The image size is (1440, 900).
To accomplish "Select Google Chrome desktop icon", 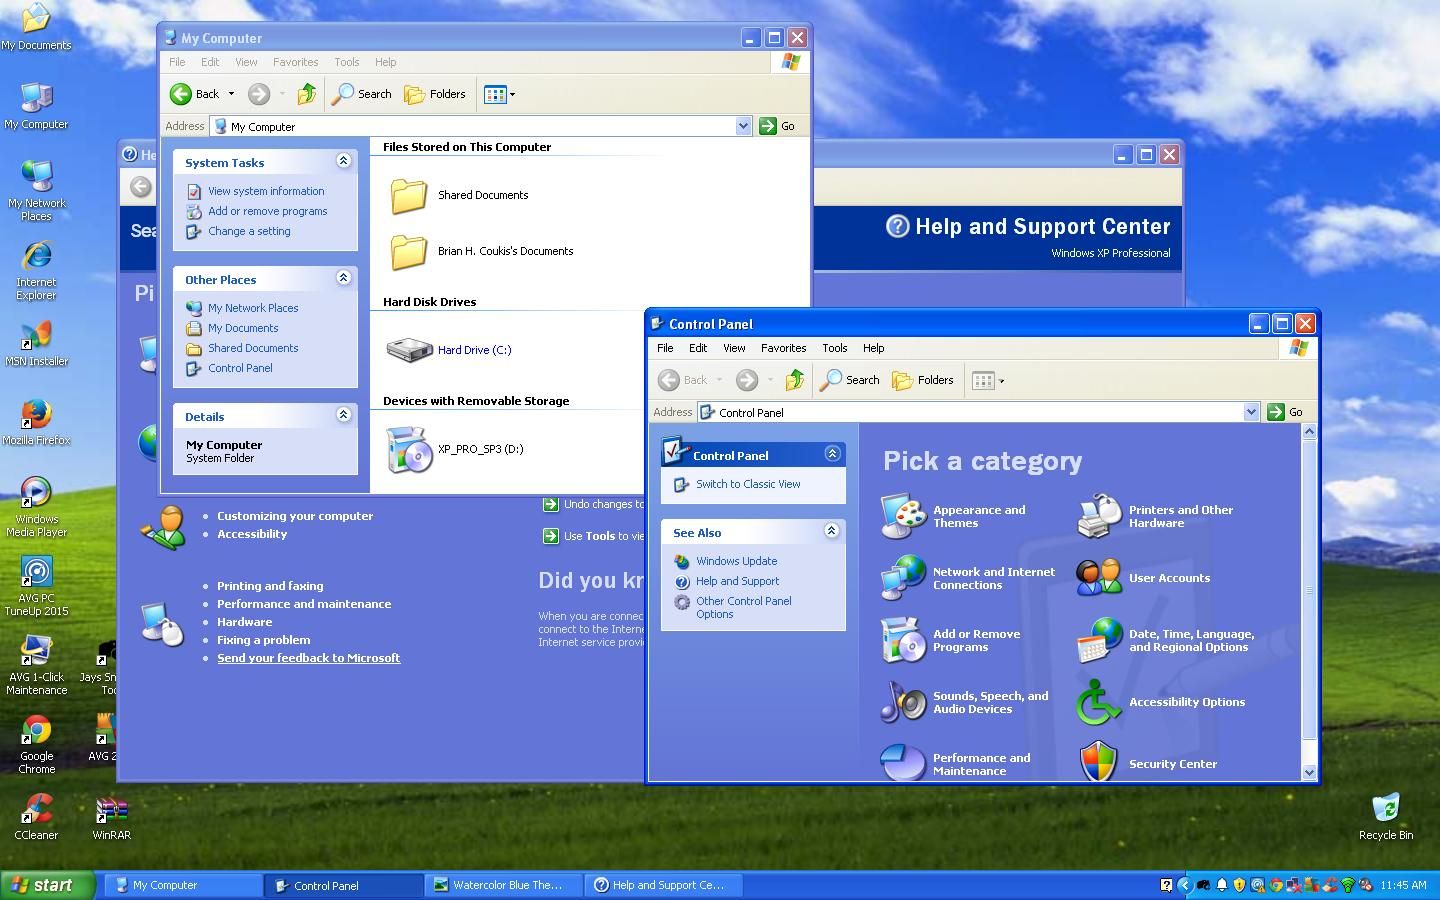I will (x=36, y=745).
